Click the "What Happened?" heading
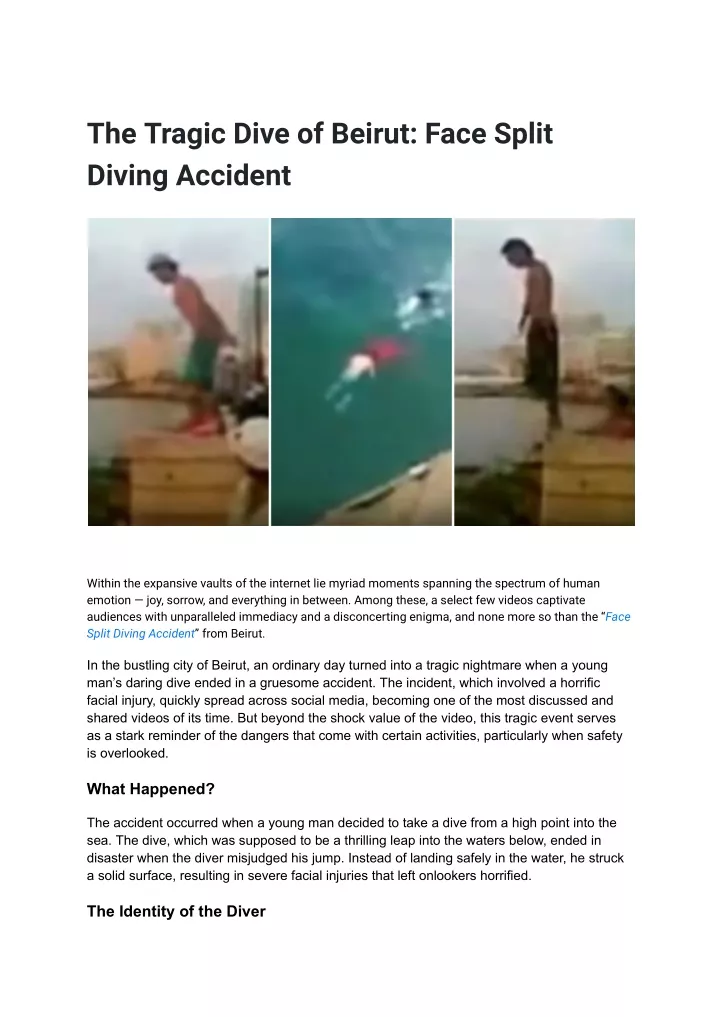This screenshot has width=720, height=1017. point(150,789)
